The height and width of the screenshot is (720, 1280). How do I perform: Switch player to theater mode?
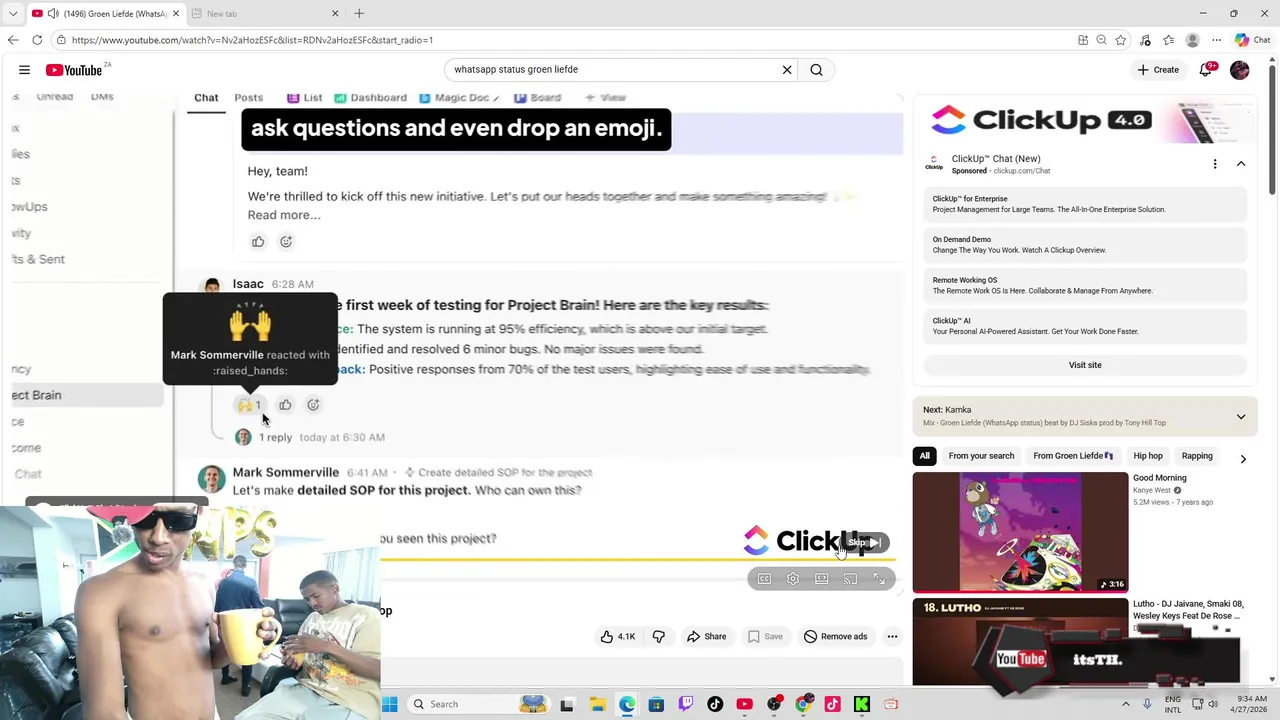tap(822, 579)
